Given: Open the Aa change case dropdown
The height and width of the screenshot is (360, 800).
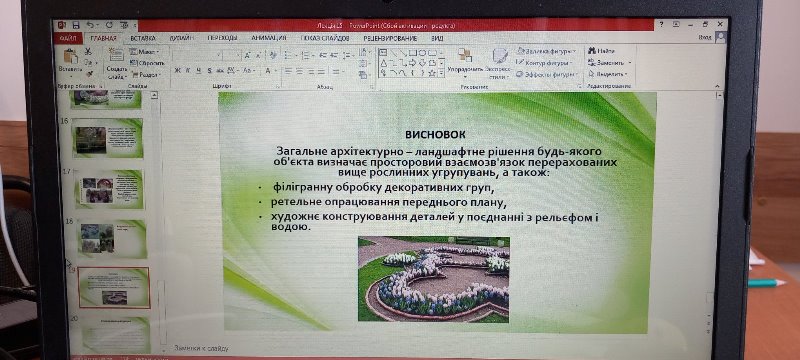Looking at the screenshot, I should [x=249, y=71].
